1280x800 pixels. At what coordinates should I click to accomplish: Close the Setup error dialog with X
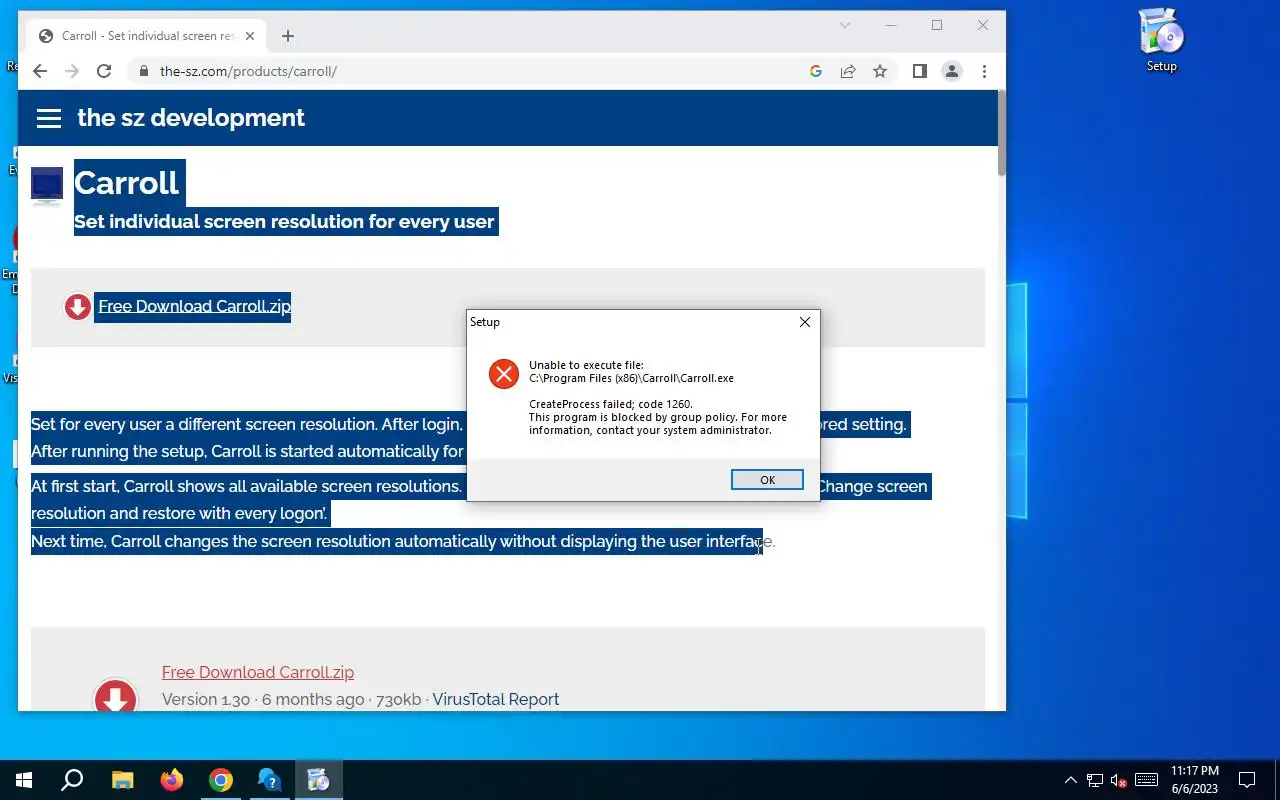[x=805, y=322]
